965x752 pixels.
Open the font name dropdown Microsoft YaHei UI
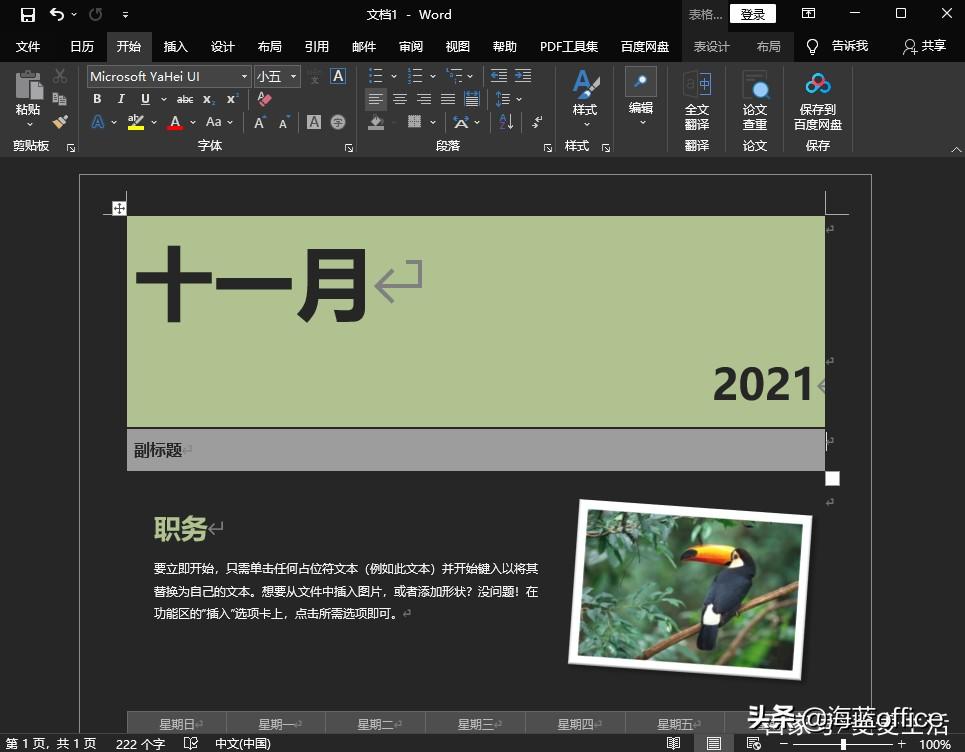(x=244, y=77)
